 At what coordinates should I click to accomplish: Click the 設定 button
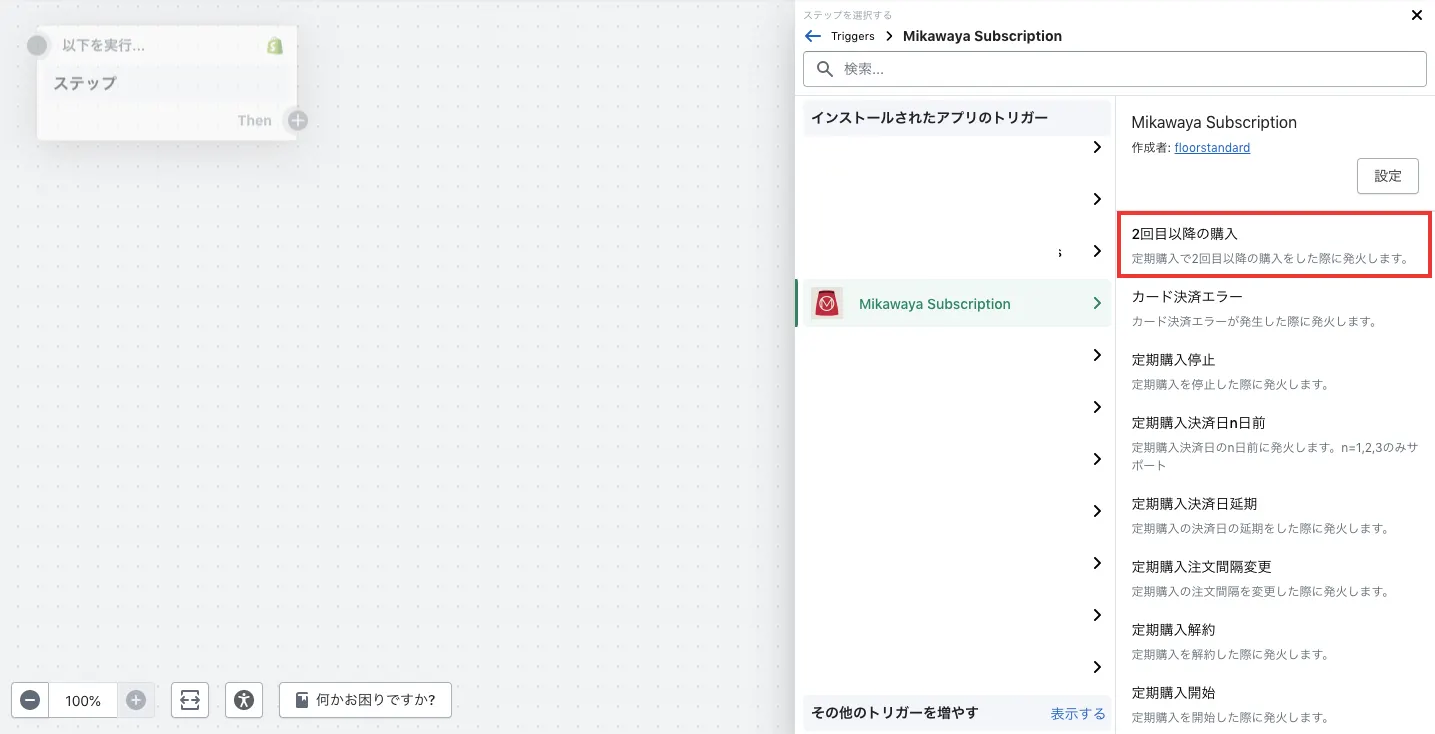click(1388, 176)
